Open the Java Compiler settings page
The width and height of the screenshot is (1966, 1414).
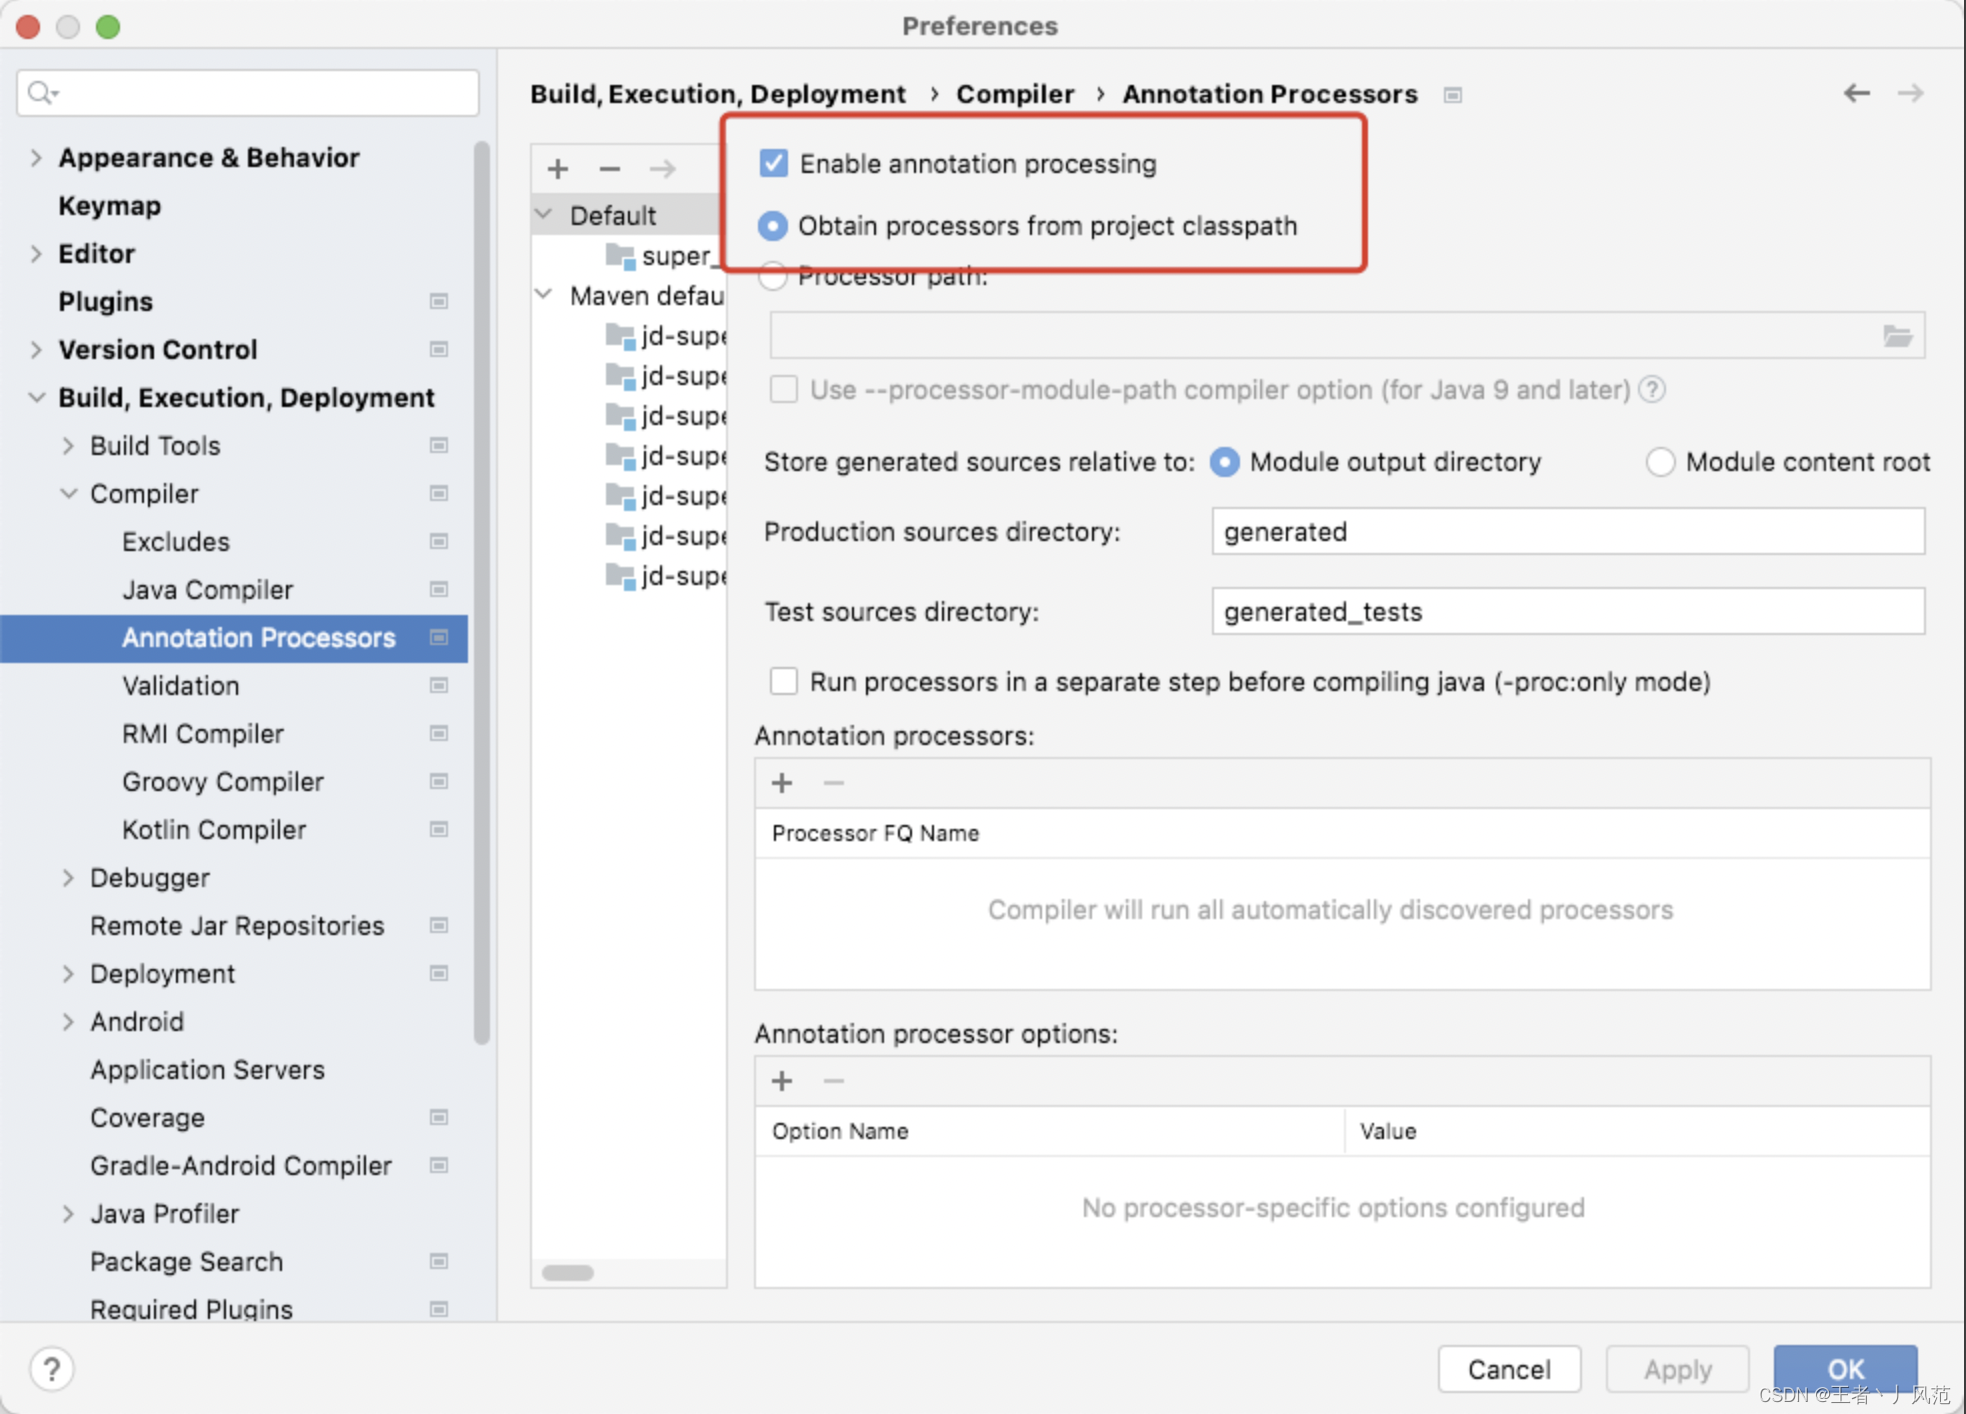pos(207,589)
